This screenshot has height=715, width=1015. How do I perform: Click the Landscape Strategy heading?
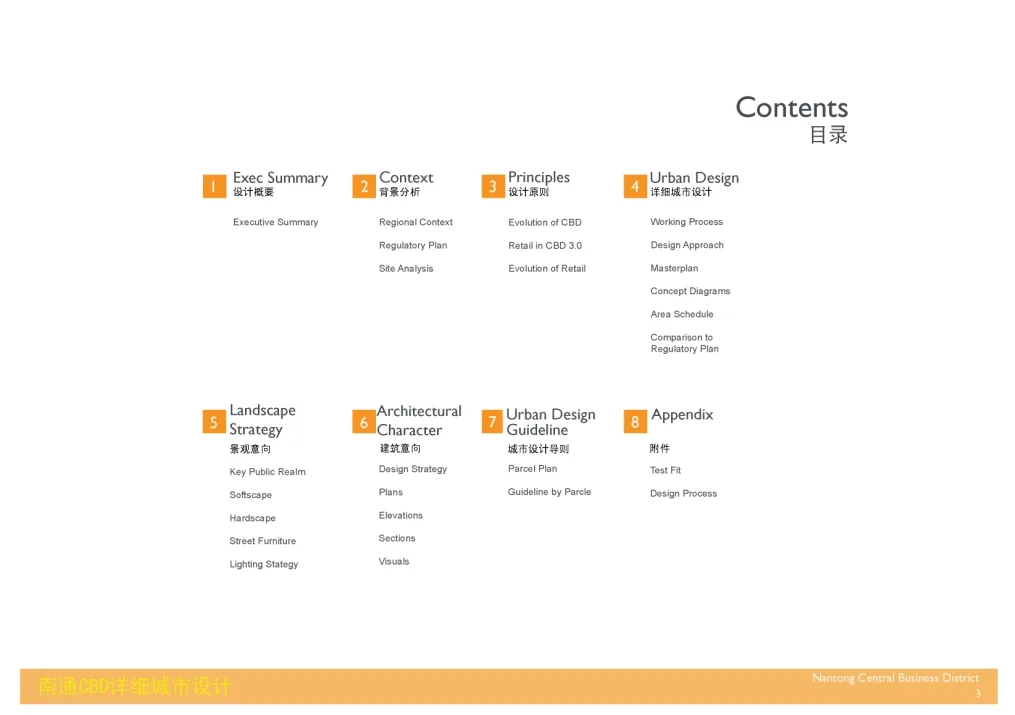click(x=262, y=420)
